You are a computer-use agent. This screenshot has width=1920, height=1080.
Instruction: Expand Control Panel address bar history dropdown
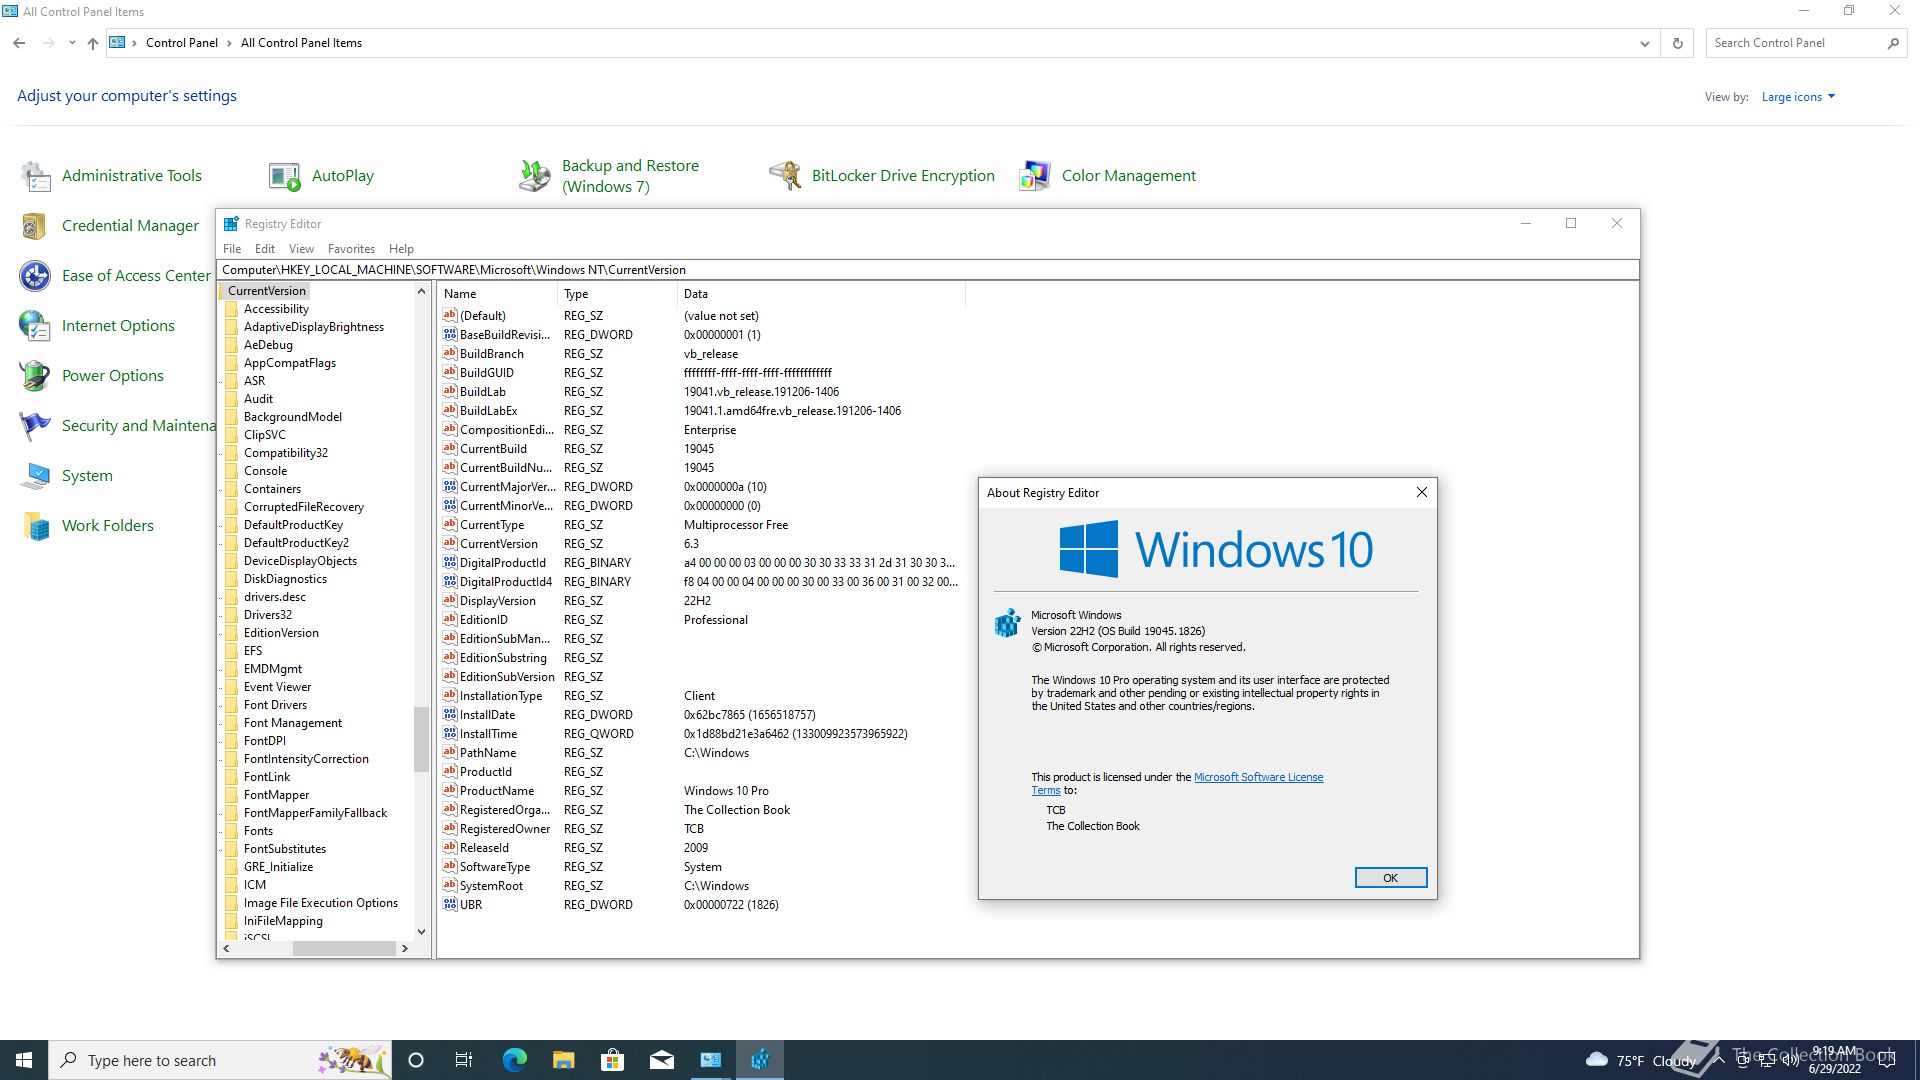(x=1644, y=43)
